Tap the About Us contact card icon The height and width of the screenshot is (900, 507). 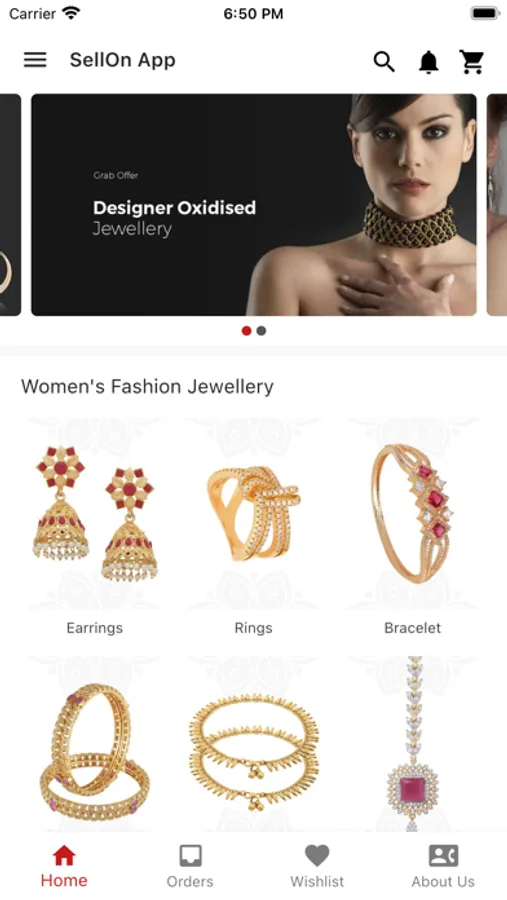pos(443,856)
